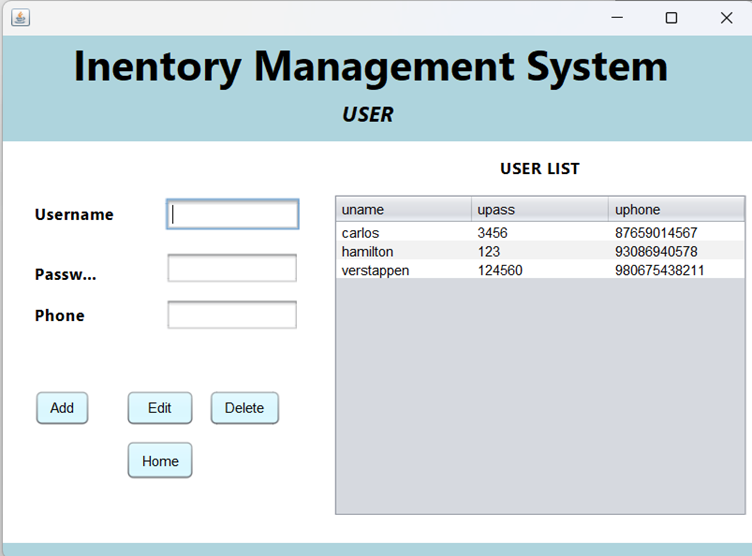Select the Phone input field
This screenshot has height=556, width=752.
point(232,315)
